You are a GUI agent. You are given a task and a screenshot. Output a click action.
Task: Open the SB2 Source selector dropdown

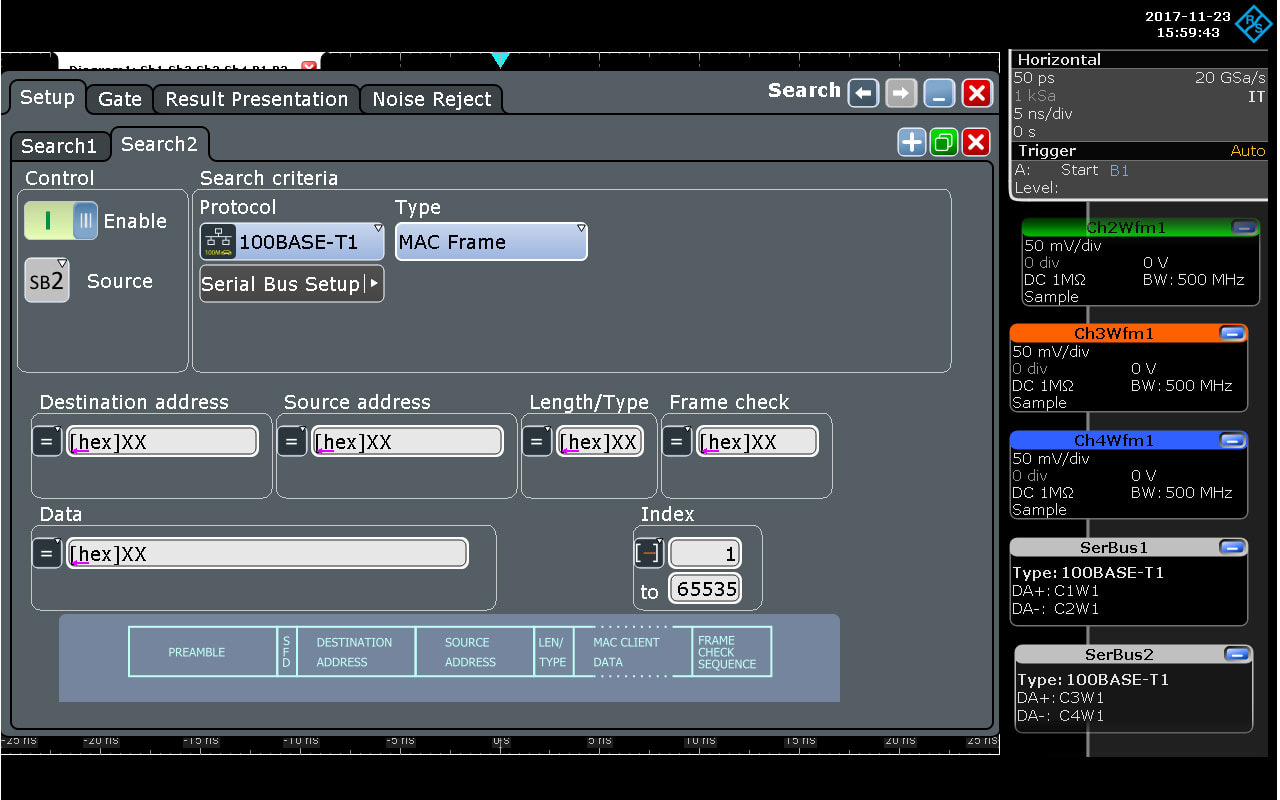coord(46,280)
